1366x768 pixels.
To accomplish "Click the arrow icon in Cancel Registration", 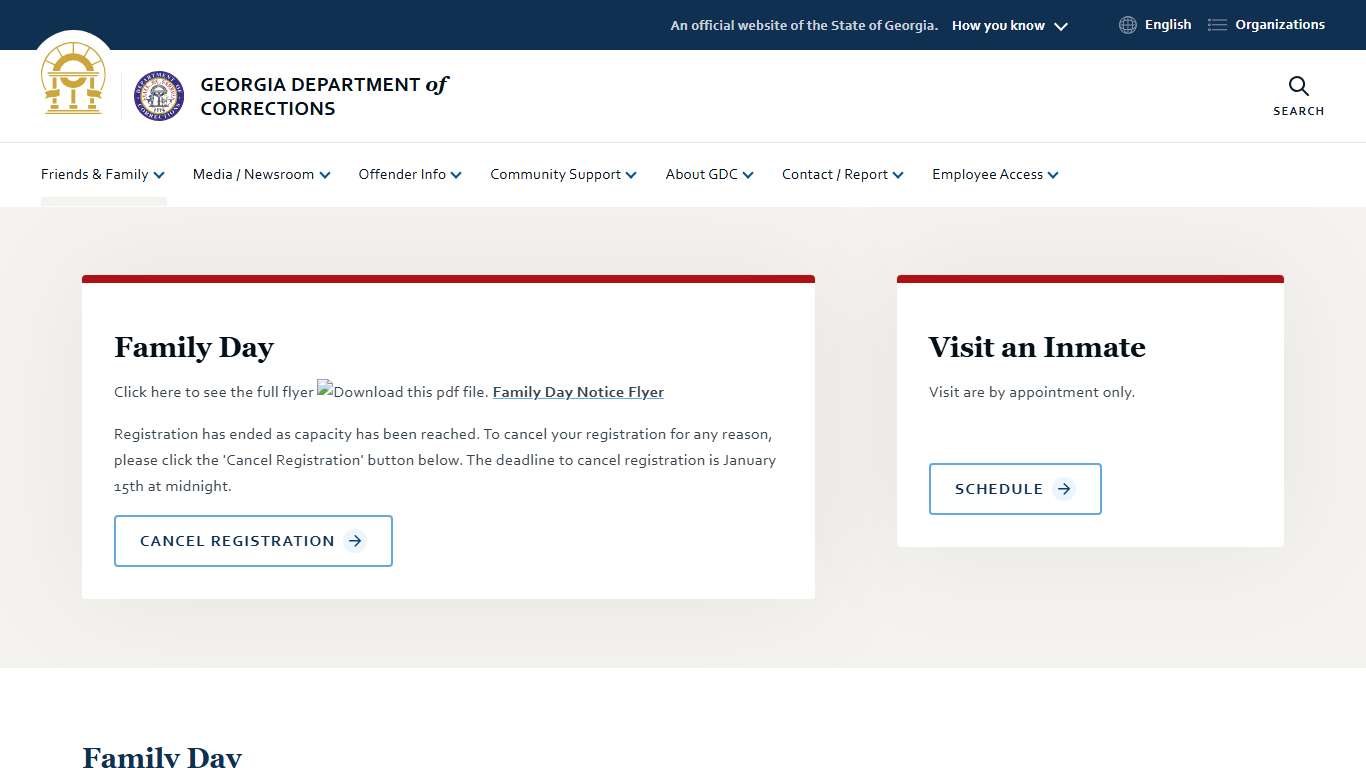I will point(355,541).
